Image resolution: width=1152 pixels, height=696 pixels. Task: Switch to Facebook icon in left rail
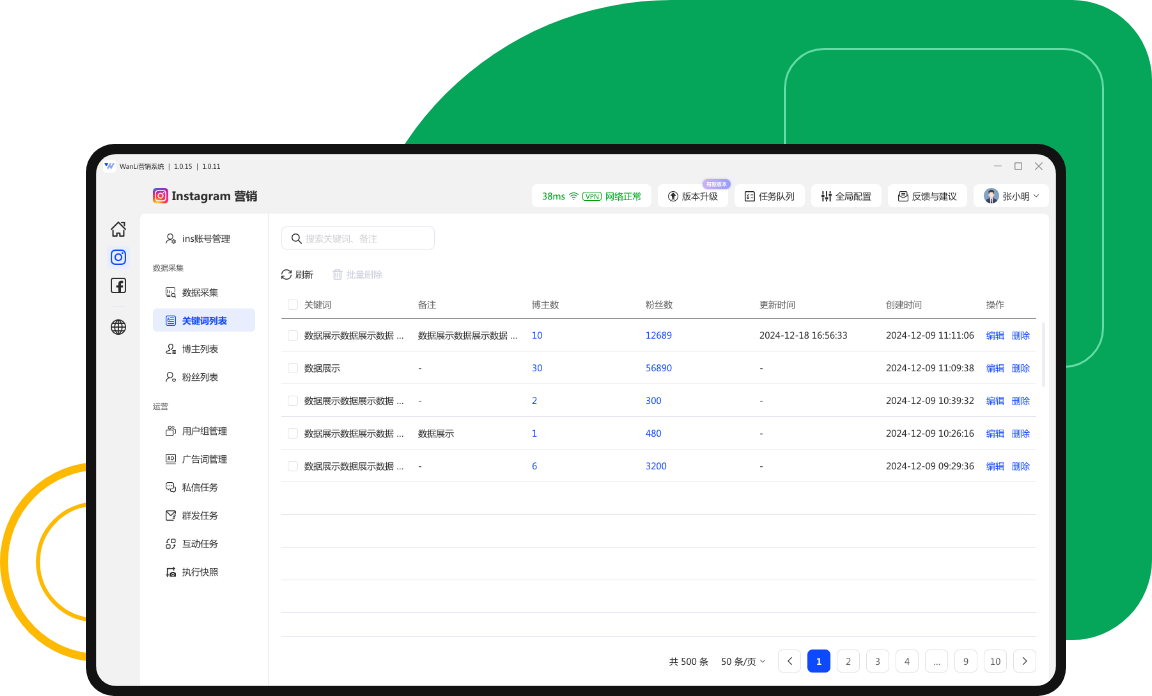pyautogui.click(x=118, y=286)
